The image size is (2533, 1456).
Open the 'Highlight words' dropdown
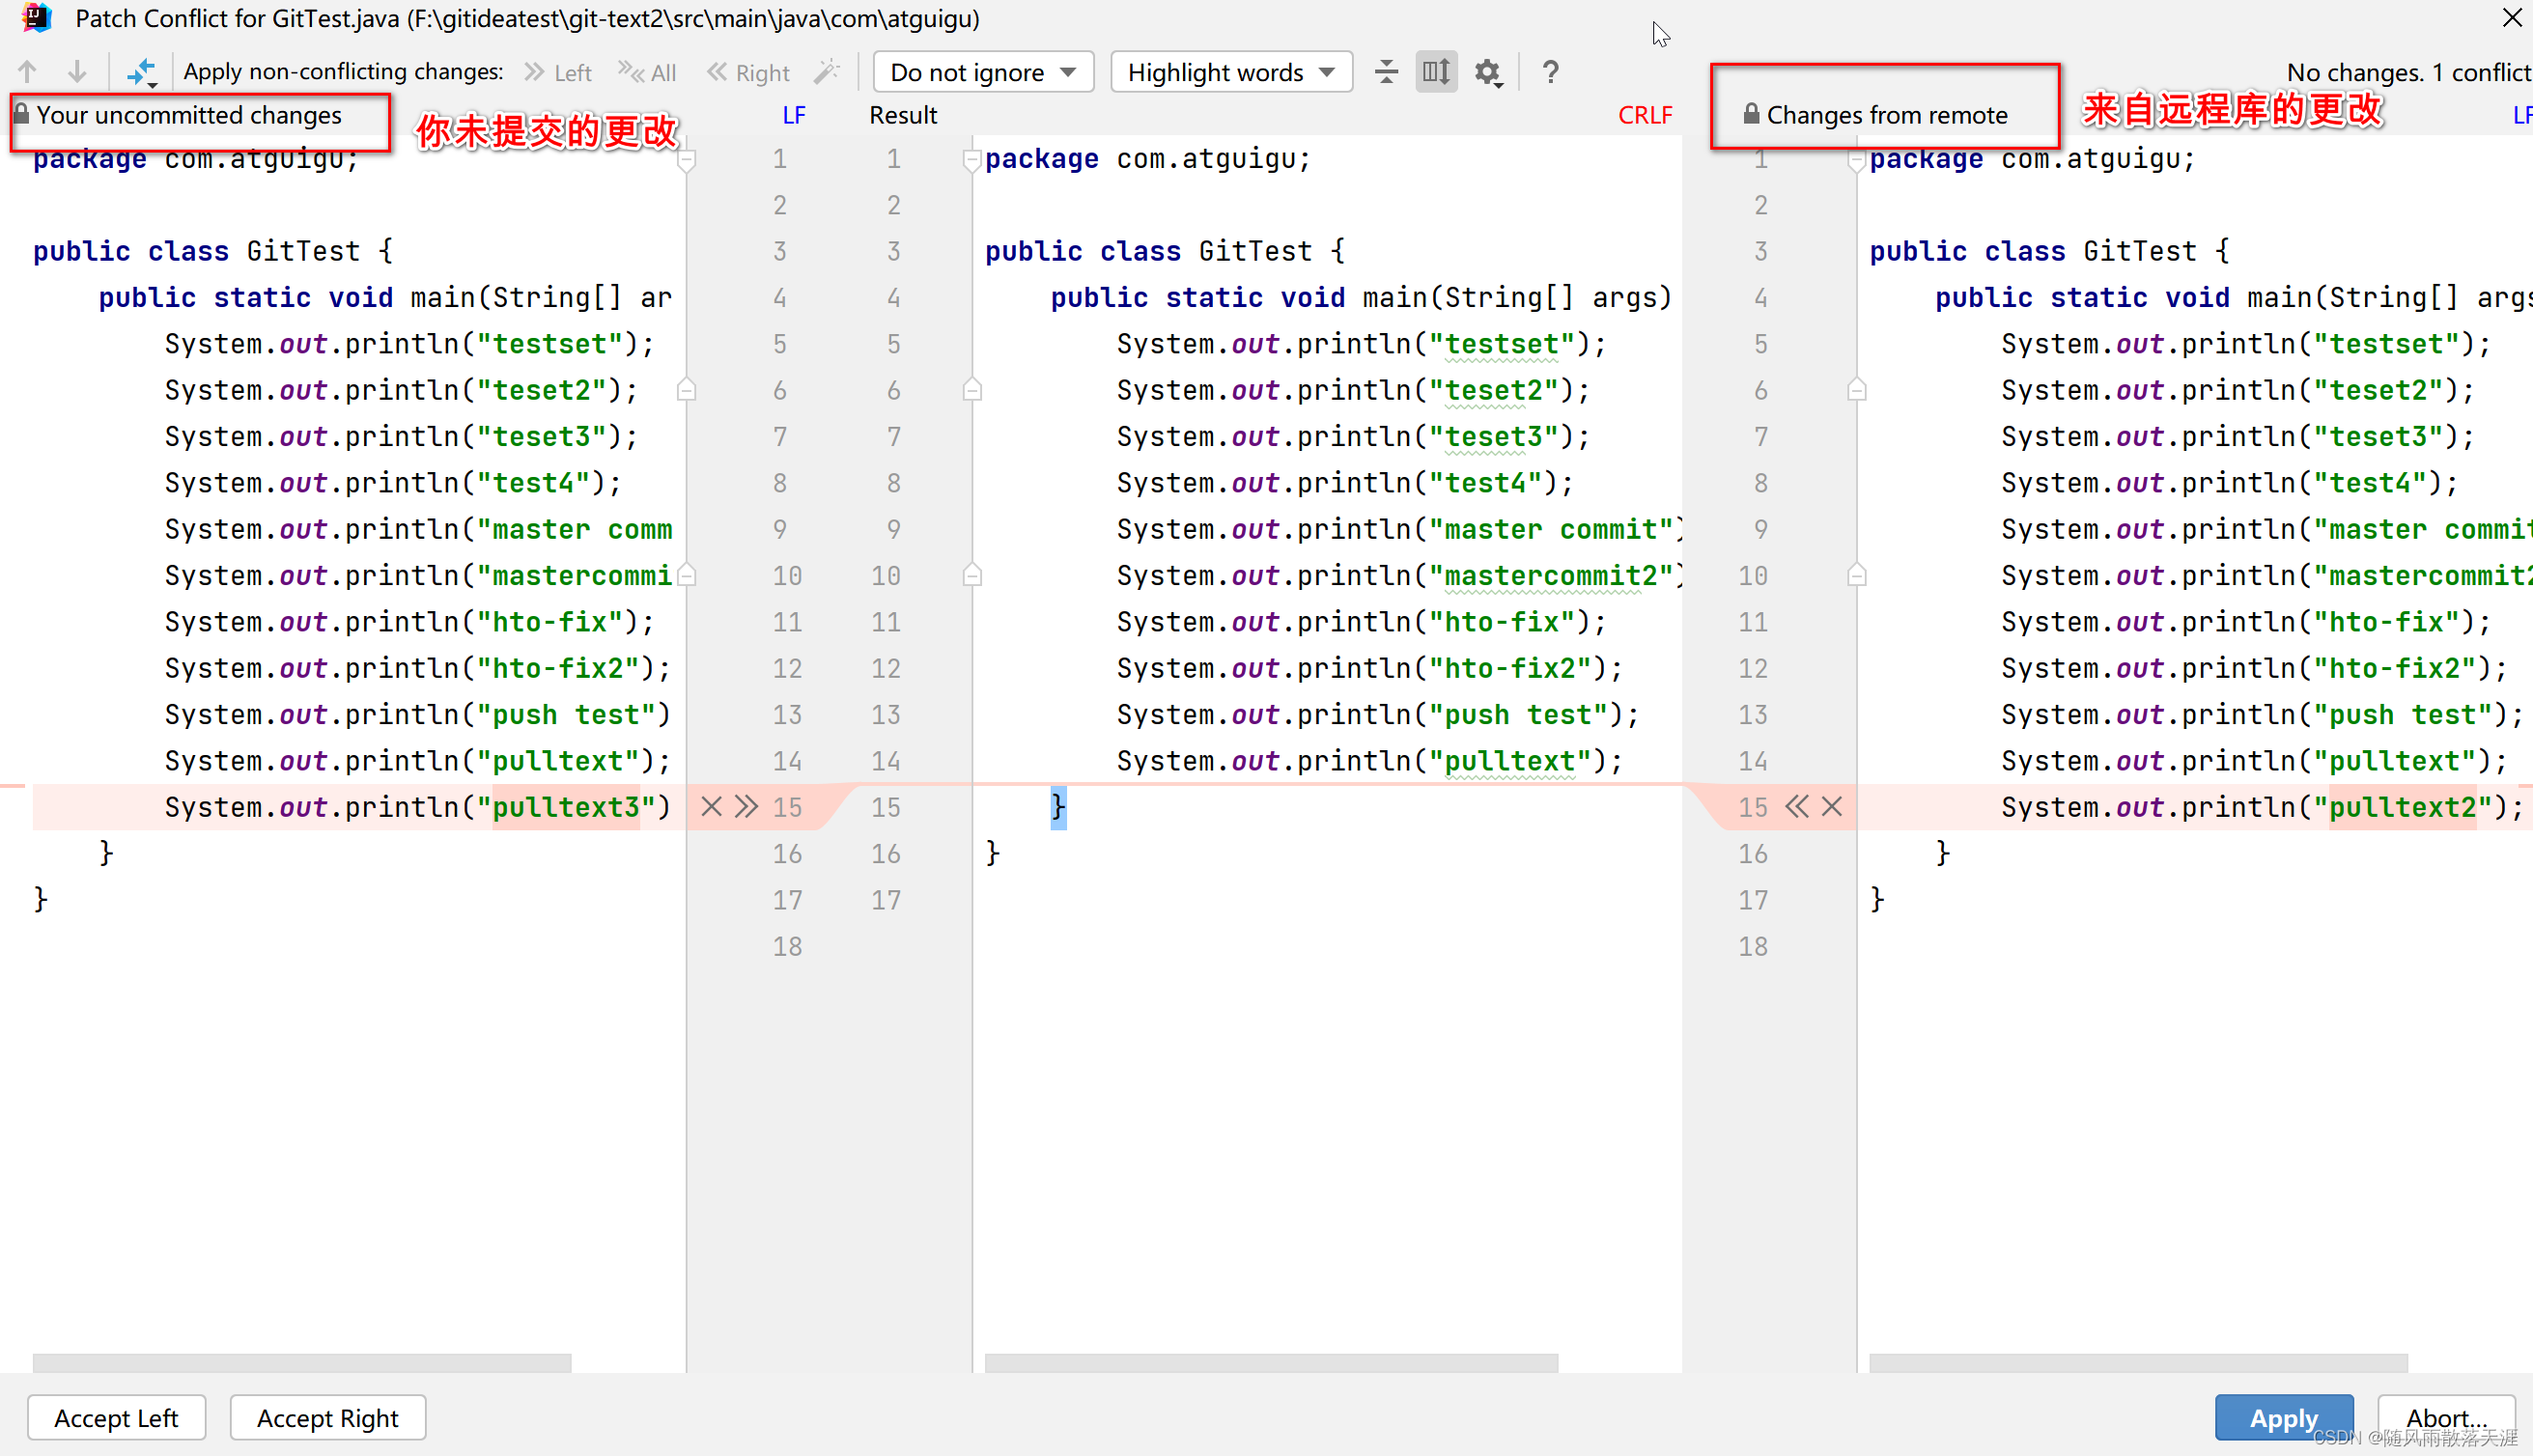click(x=1230, y=72)
